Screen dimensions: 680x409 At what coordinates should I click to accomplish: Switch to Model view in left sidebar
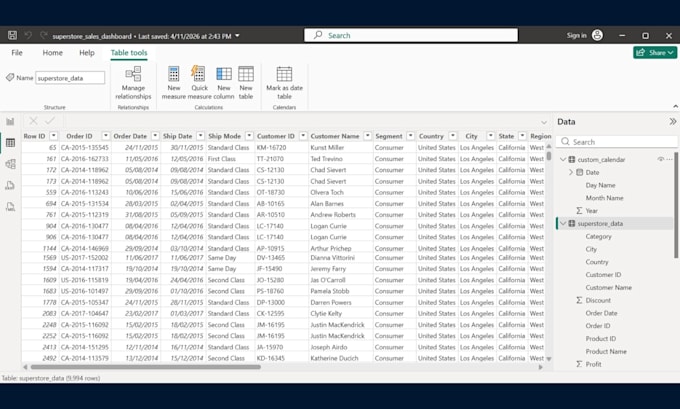pos(10,164)
